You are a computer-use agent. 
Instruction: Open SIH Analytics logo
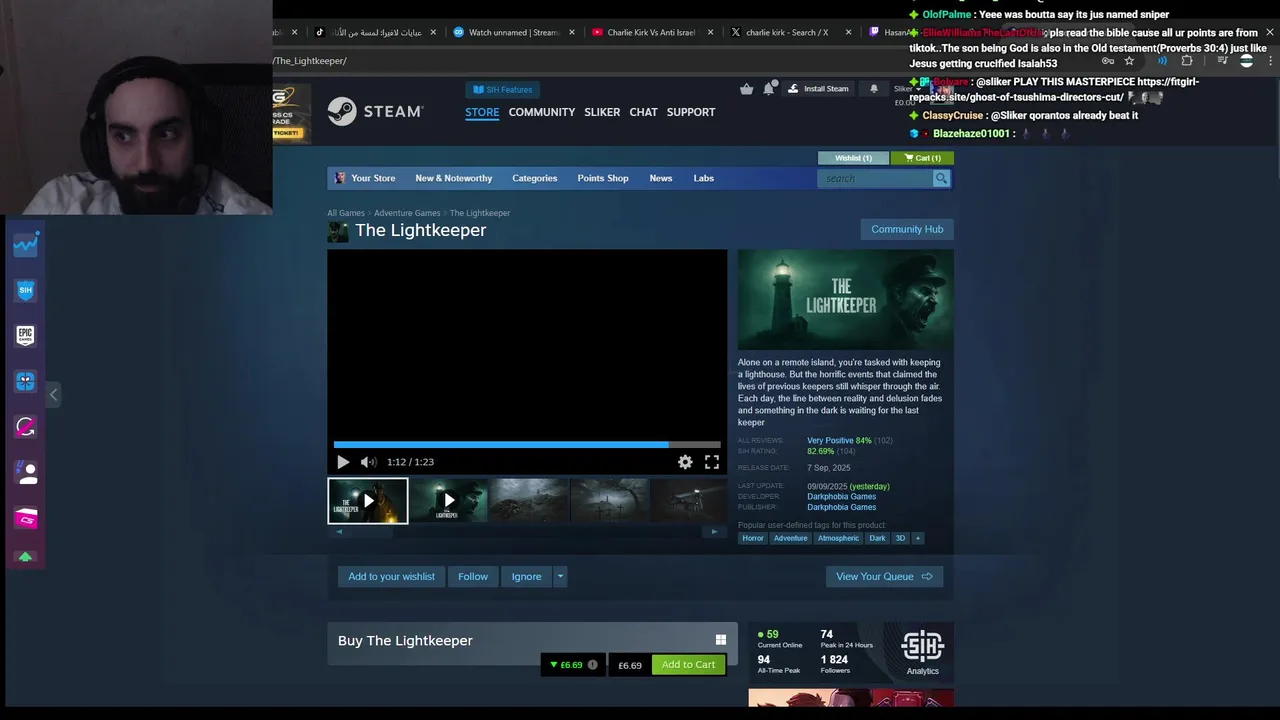coord(922,652)
